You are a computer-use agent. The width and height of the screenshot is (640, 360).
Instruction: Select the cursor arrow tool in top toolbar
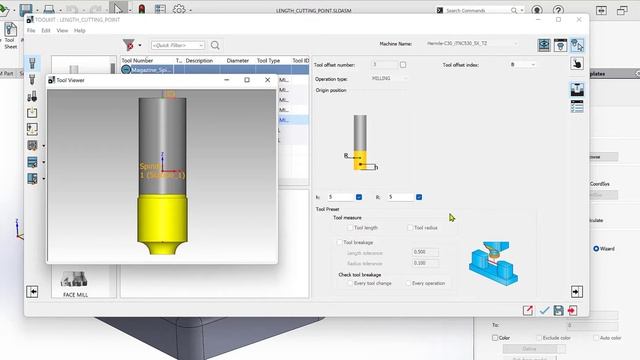click(x=118, y=8)
